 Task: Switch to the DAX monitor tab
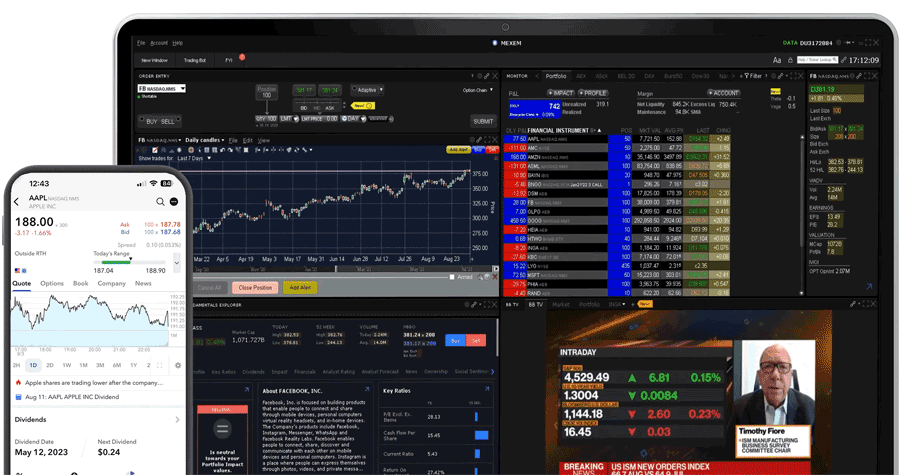(649, 76)
